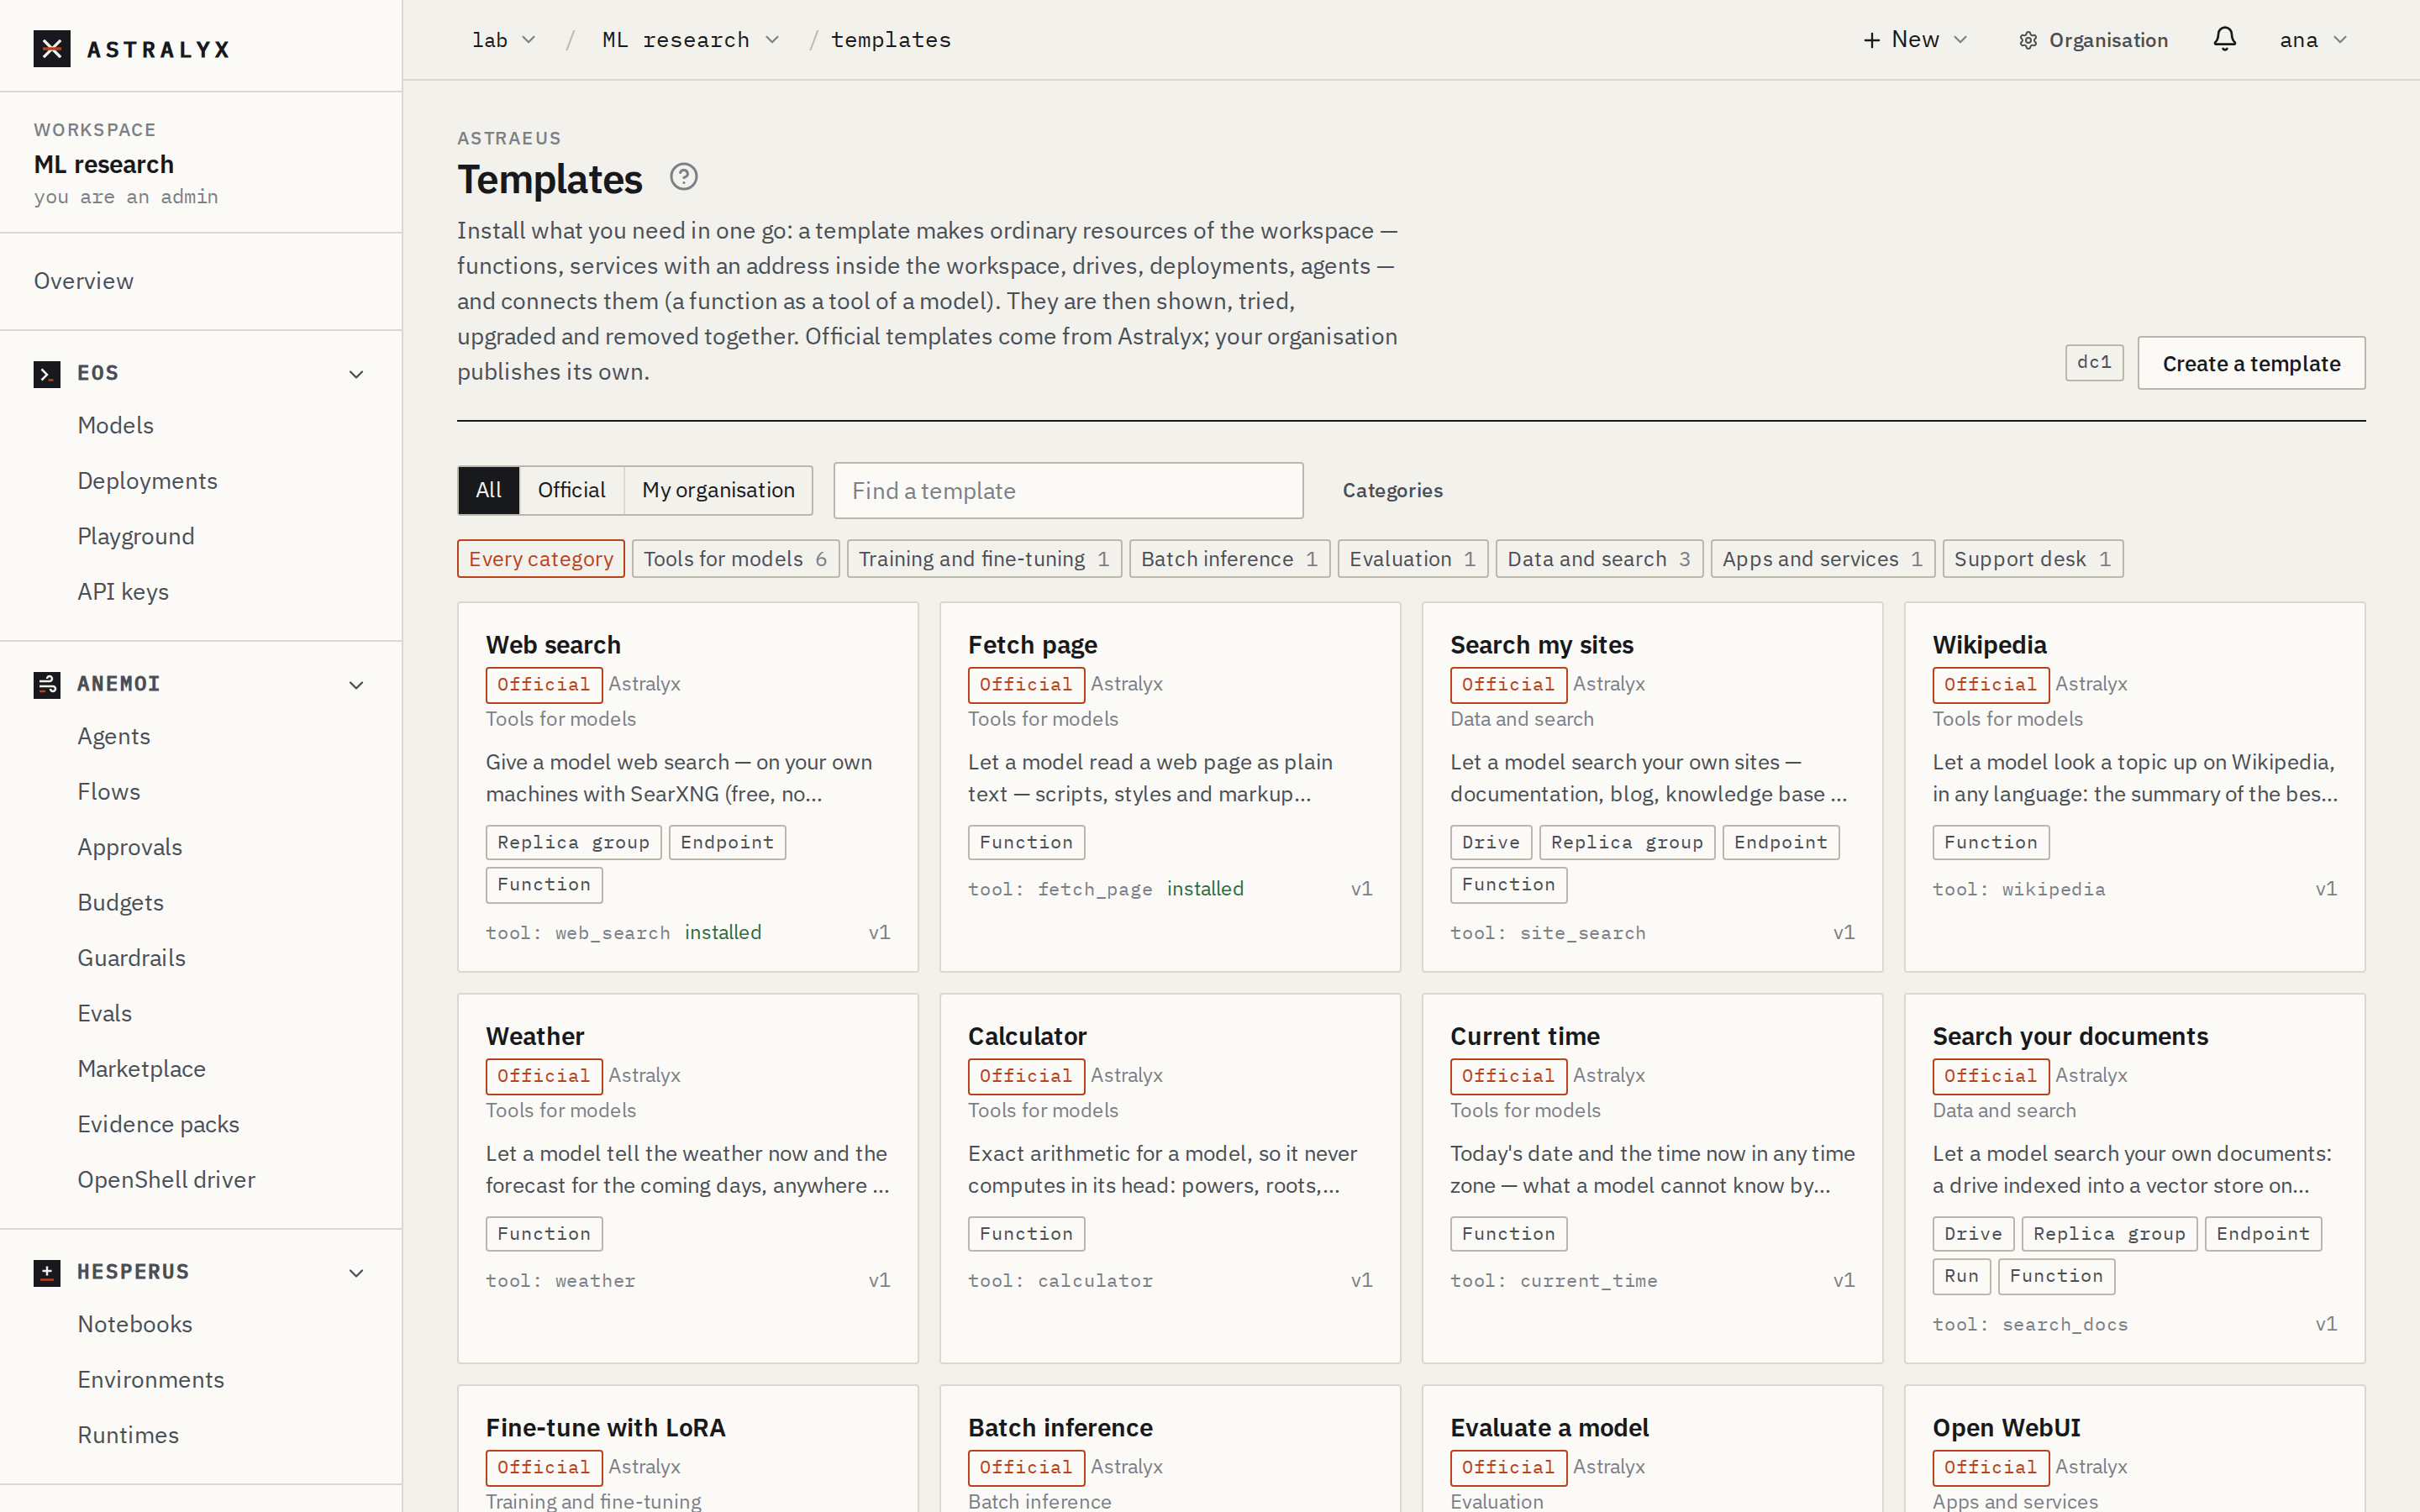
Task: Filter by Training and fine-tuning category
Action: pos(984,559)
